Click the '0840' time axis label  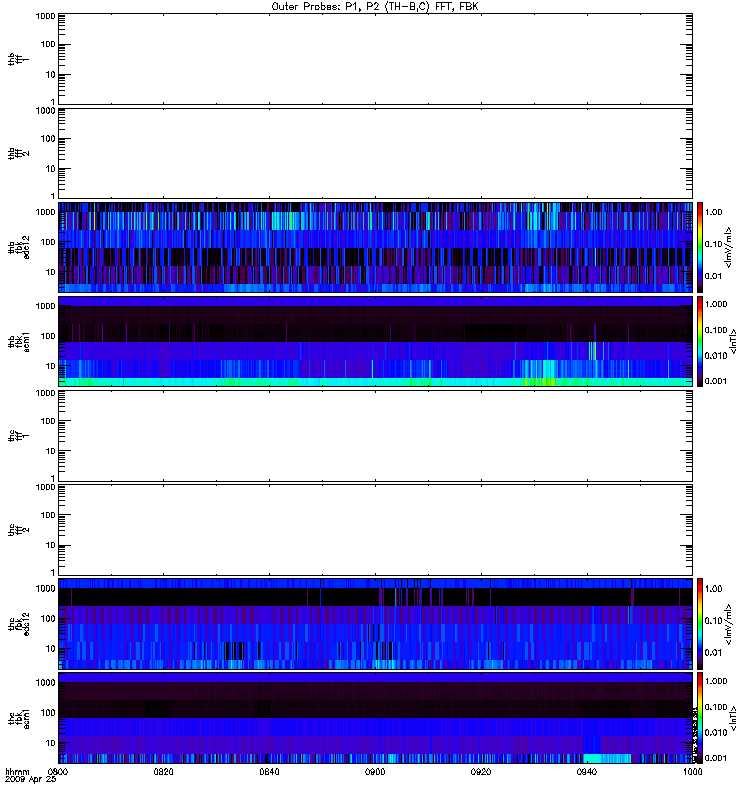point(269,772)
